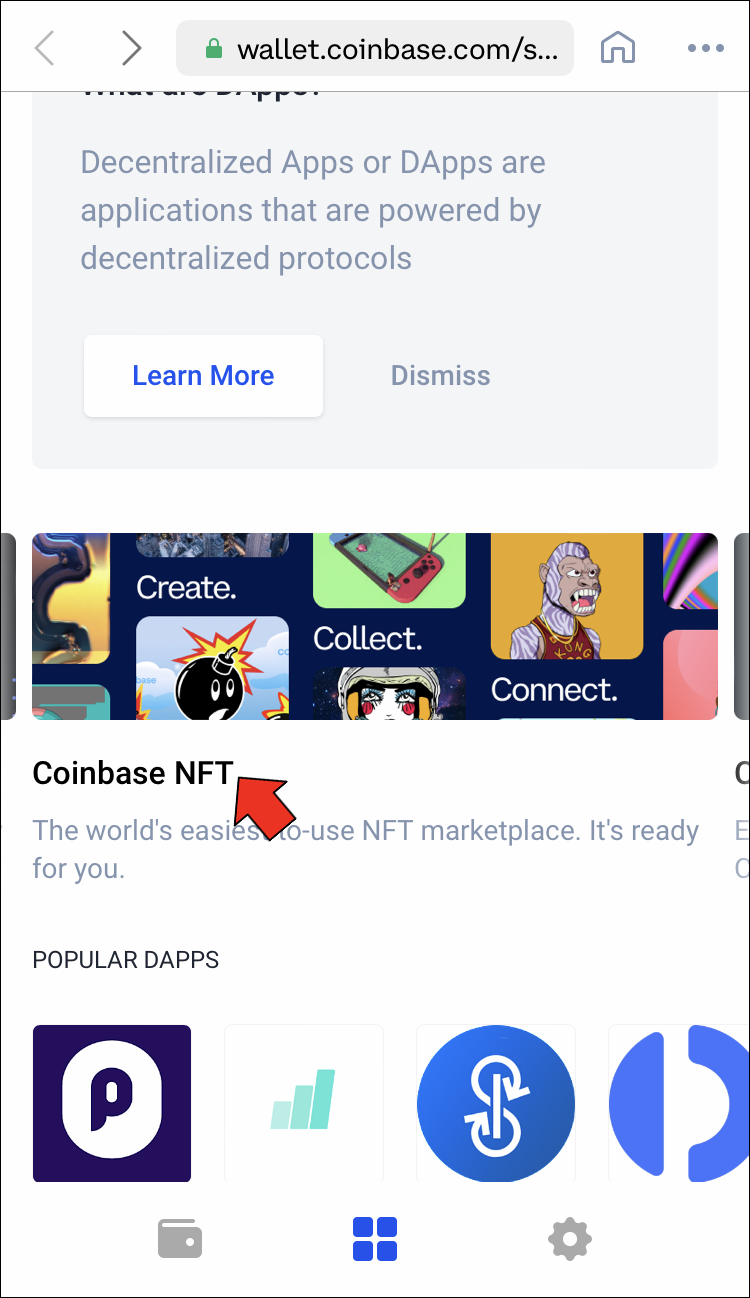750x1298 pixels.
Task: Switch to the wallet tab
Action: pyautogui.click(x=180, y=1240)
